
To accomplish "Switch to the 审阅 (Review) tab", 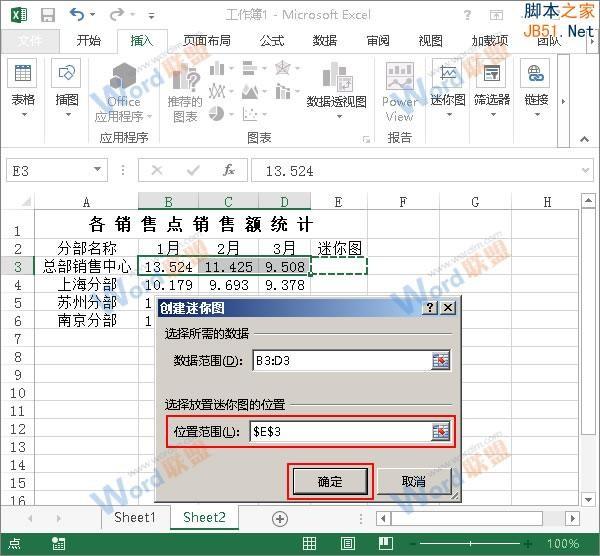I will click(378, 40).
